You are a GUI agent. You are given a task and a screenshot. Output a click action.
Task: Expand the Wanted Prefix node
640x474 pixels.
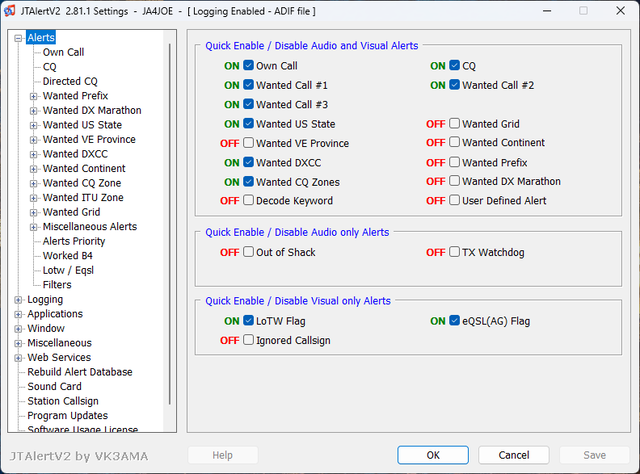tap(33, 96)
